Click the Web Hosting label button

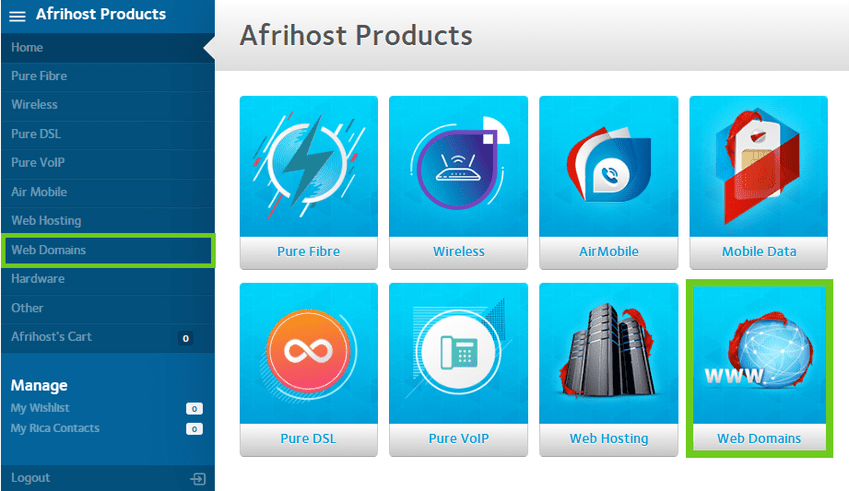[x=608, y=439]
